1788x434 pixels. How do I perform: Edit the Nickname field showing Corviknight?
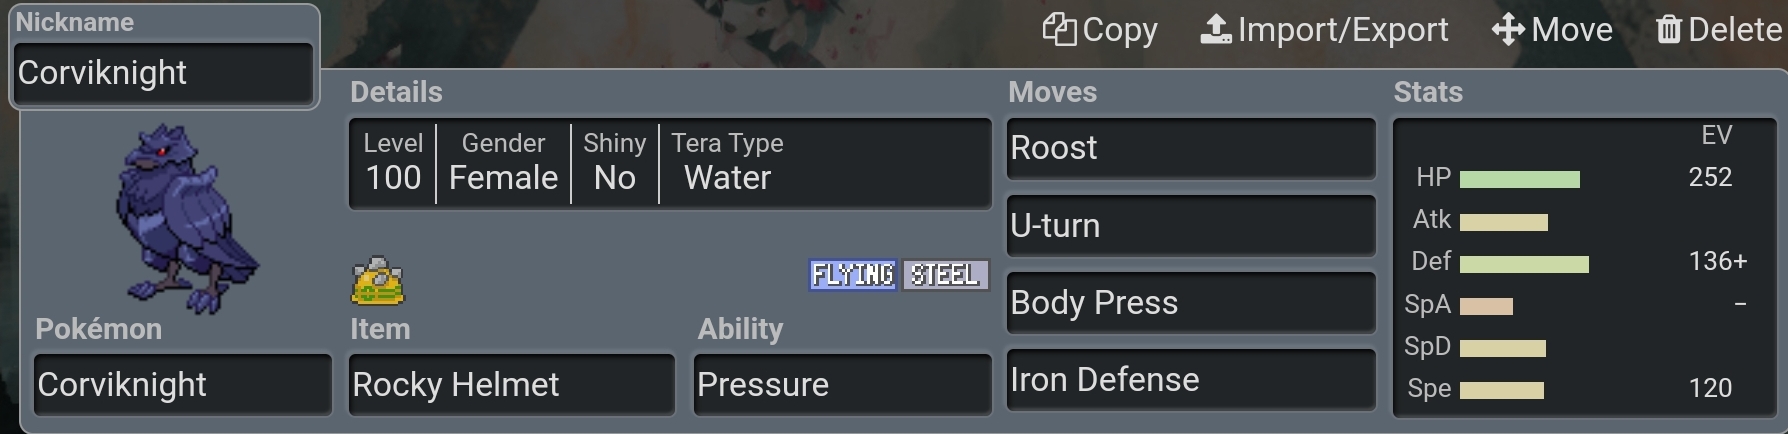point(164,73)
